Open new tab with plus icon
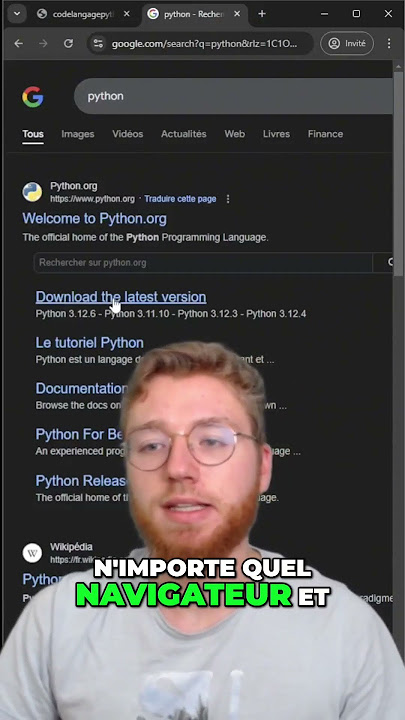Viewport: 405px width, 720px height. [x=262, y=14]
